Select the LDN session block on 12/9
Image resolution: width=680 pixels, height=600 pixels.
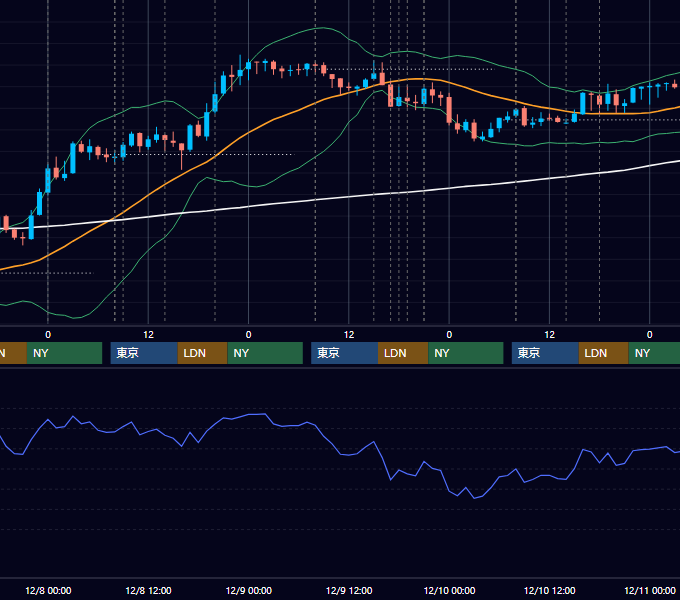tap(403, 353)
